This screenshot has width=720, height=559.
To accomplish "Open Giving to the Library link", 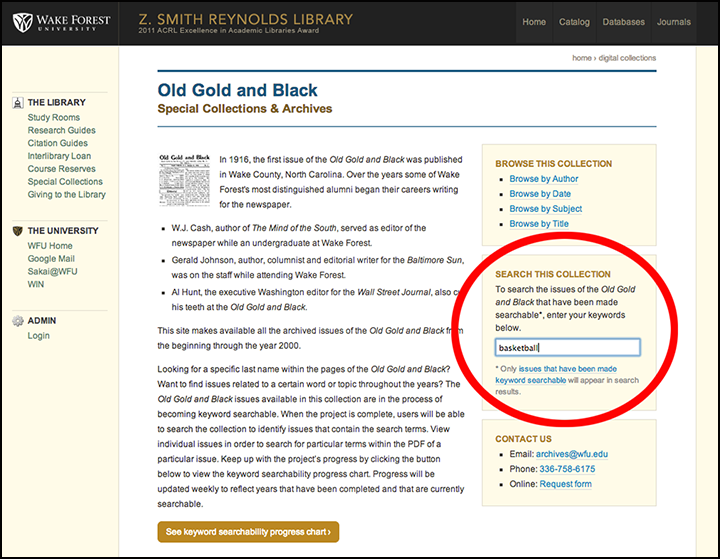I will (x=67, y=195).
